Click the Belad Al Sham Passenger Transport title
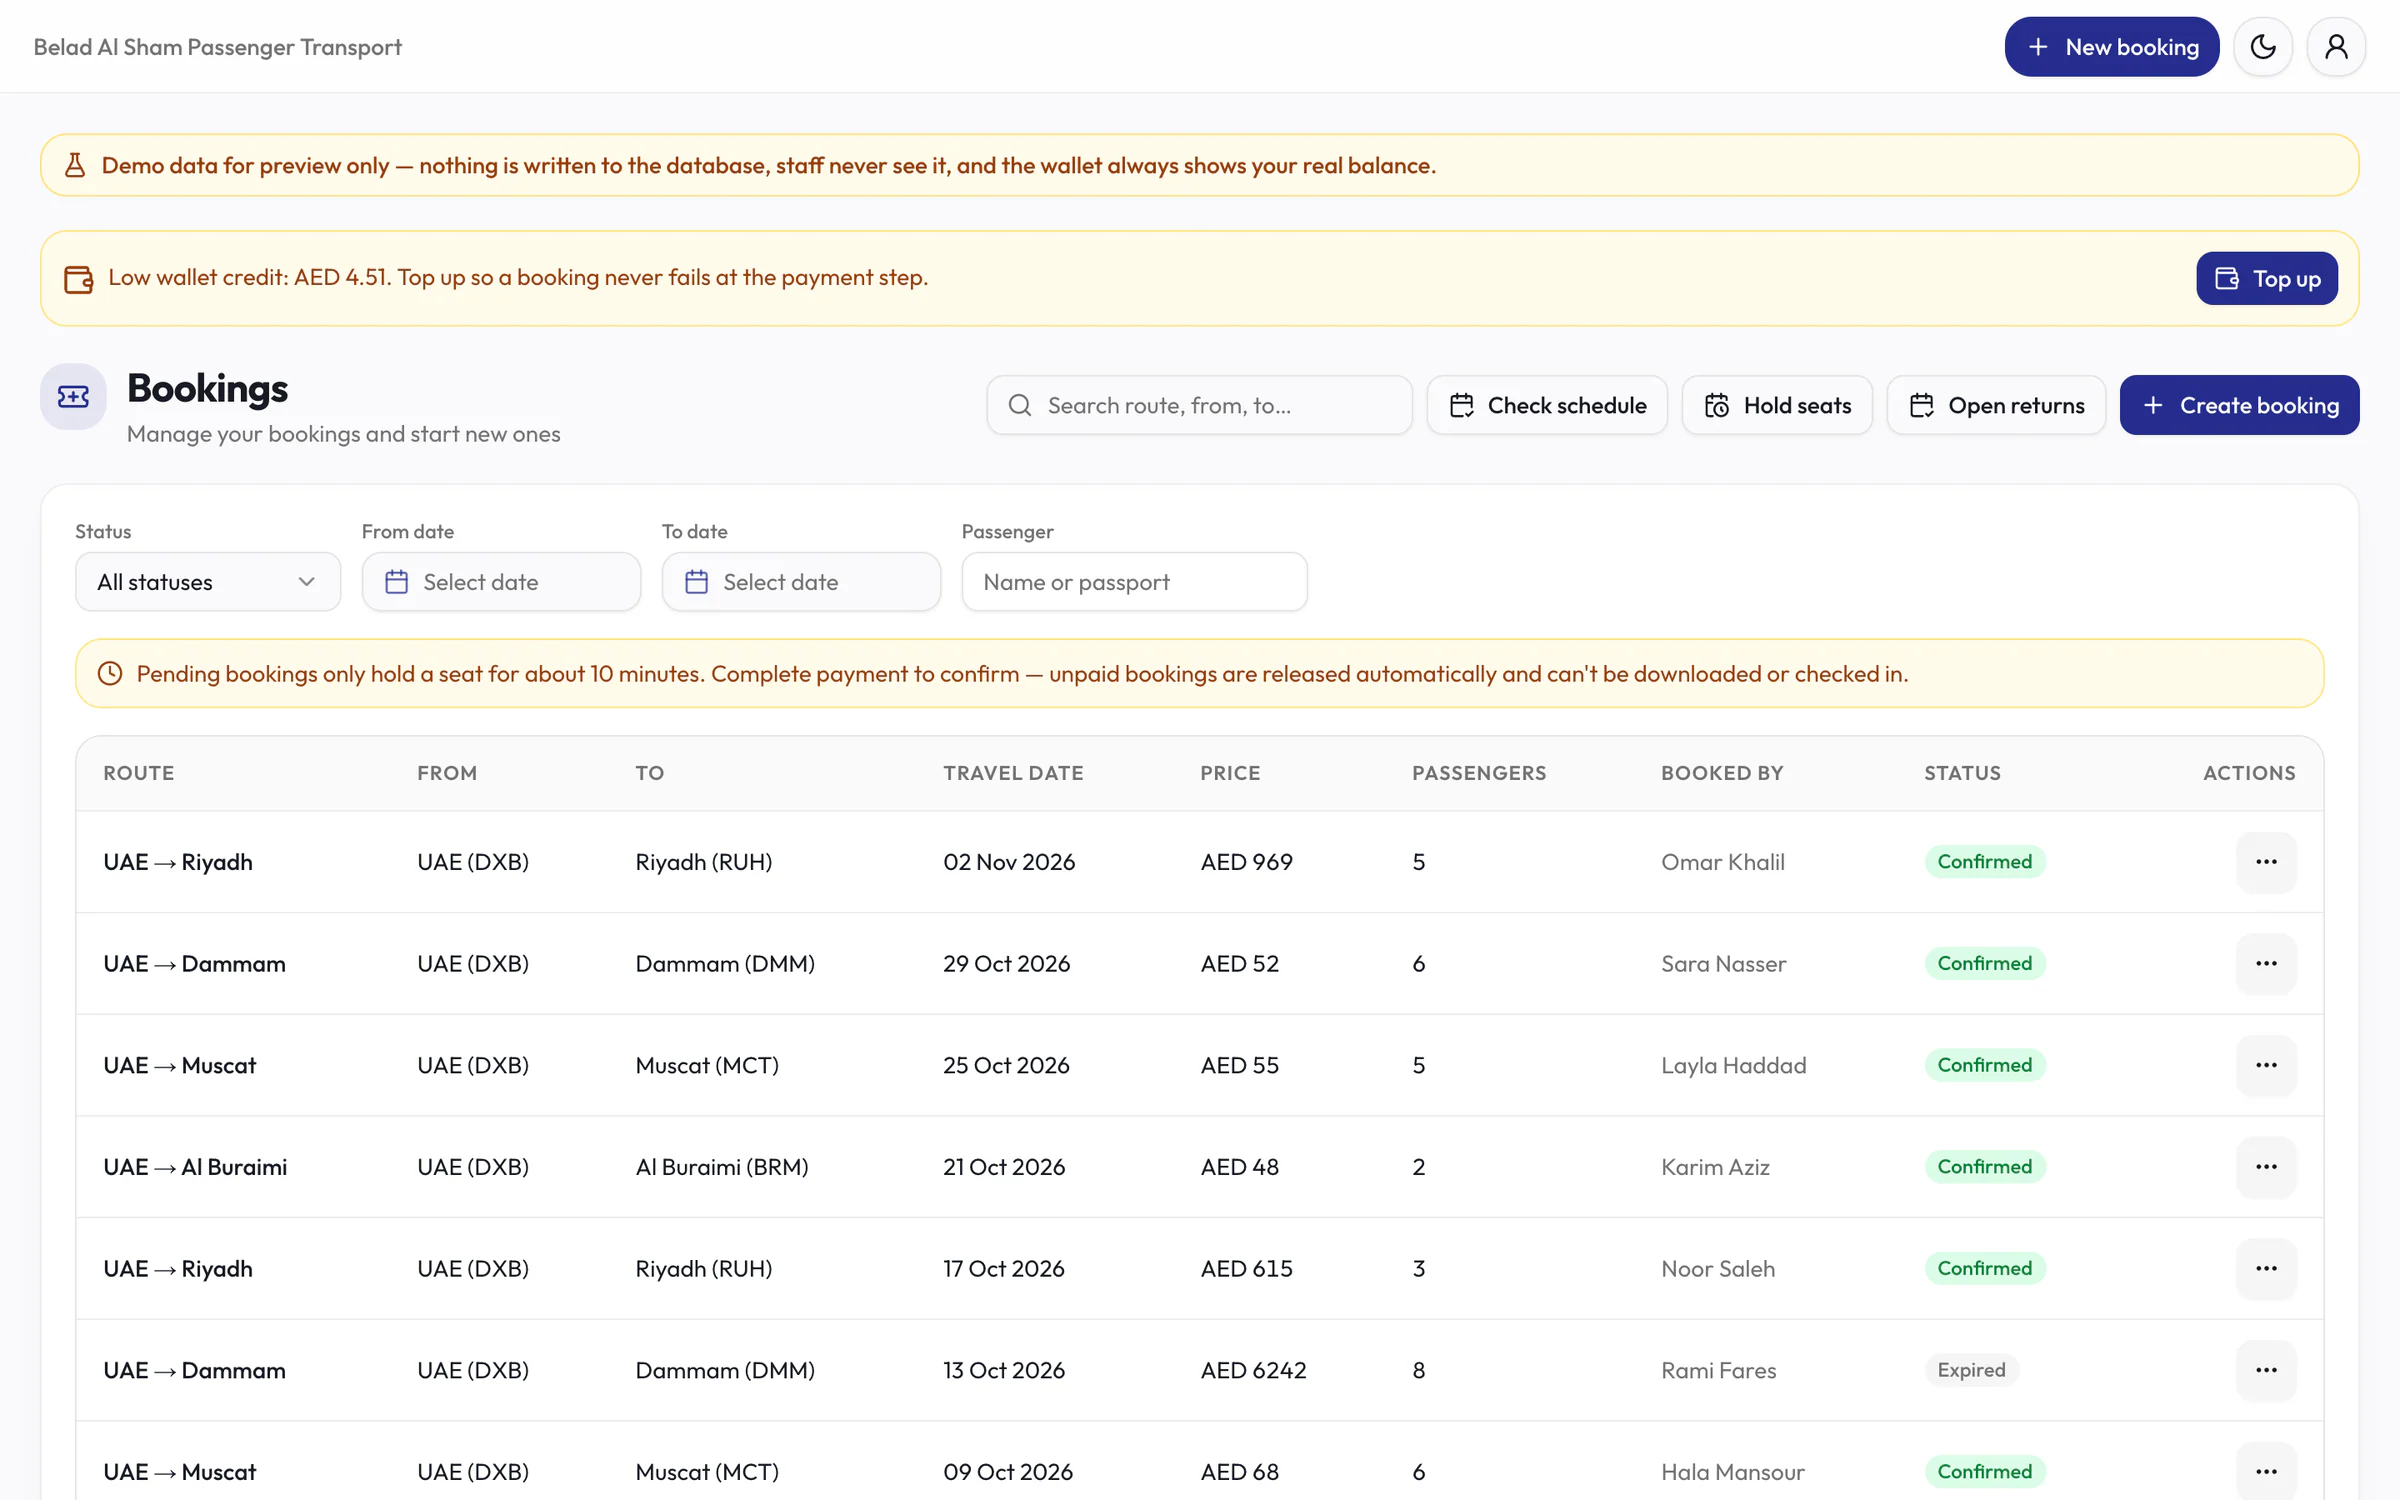This screenshot has width=2400, height=1500. point(217,47)
